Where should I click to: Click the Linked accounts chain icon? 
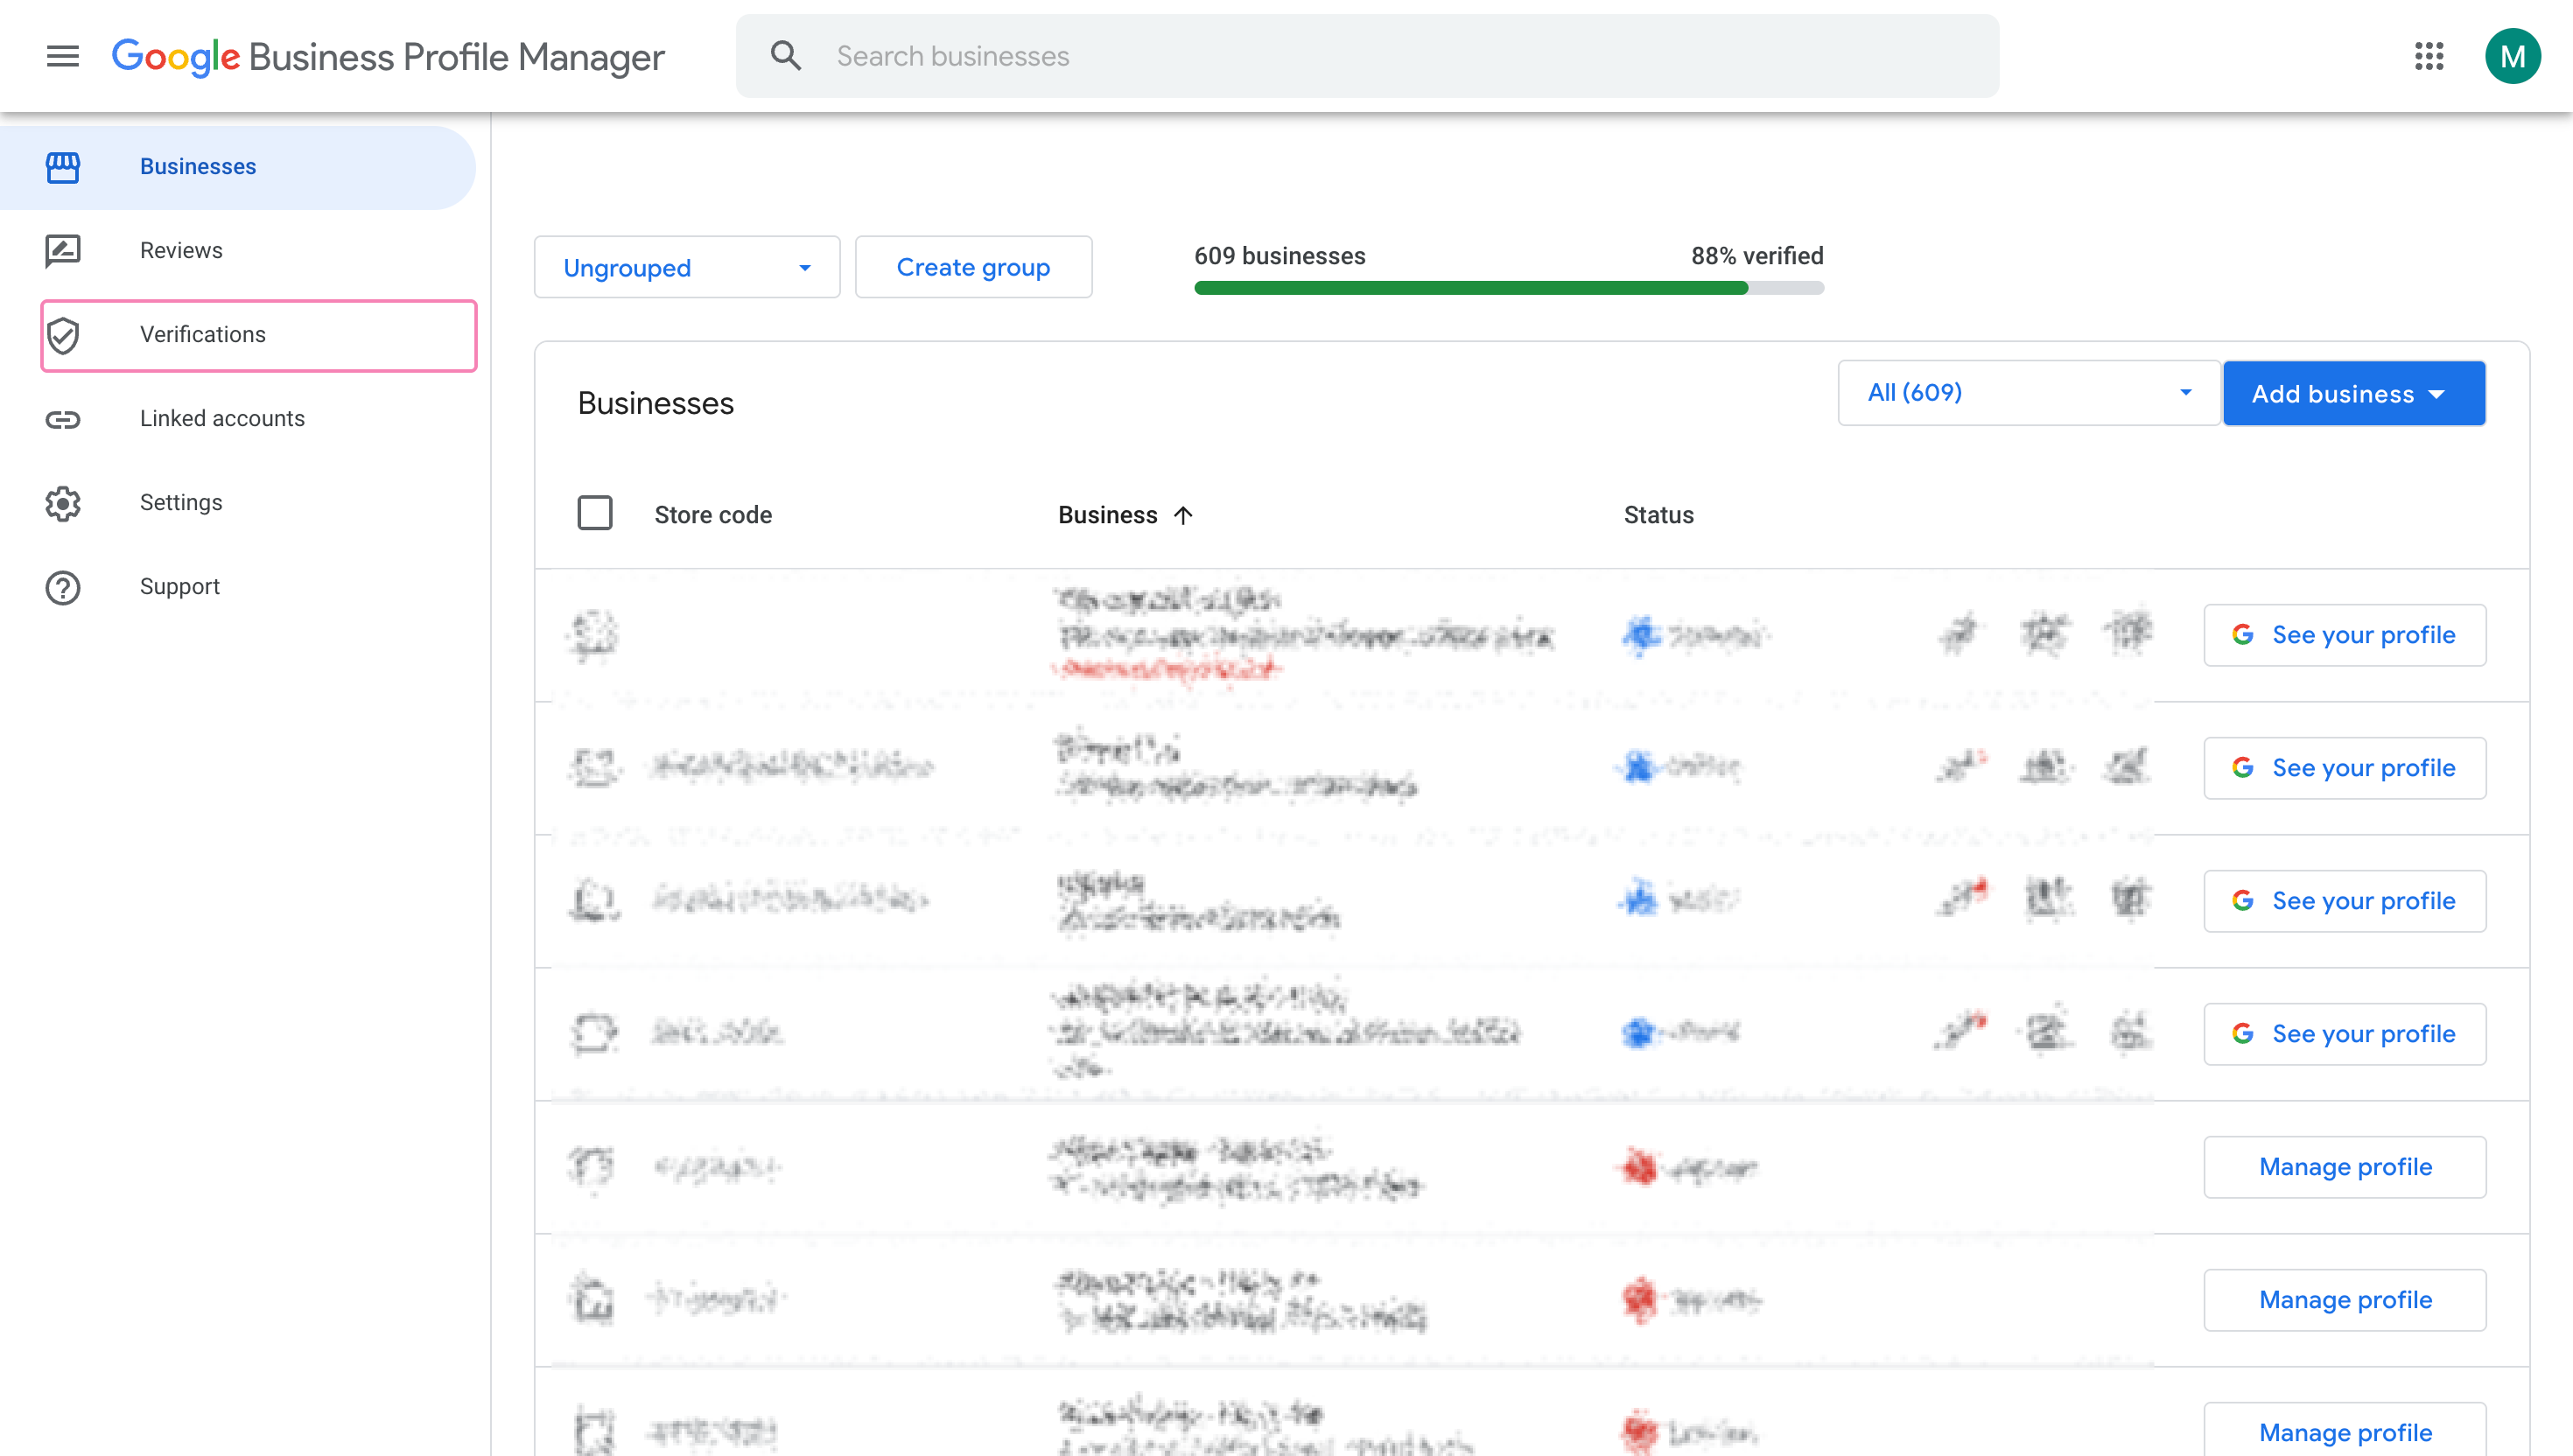[x=62, y=419]
